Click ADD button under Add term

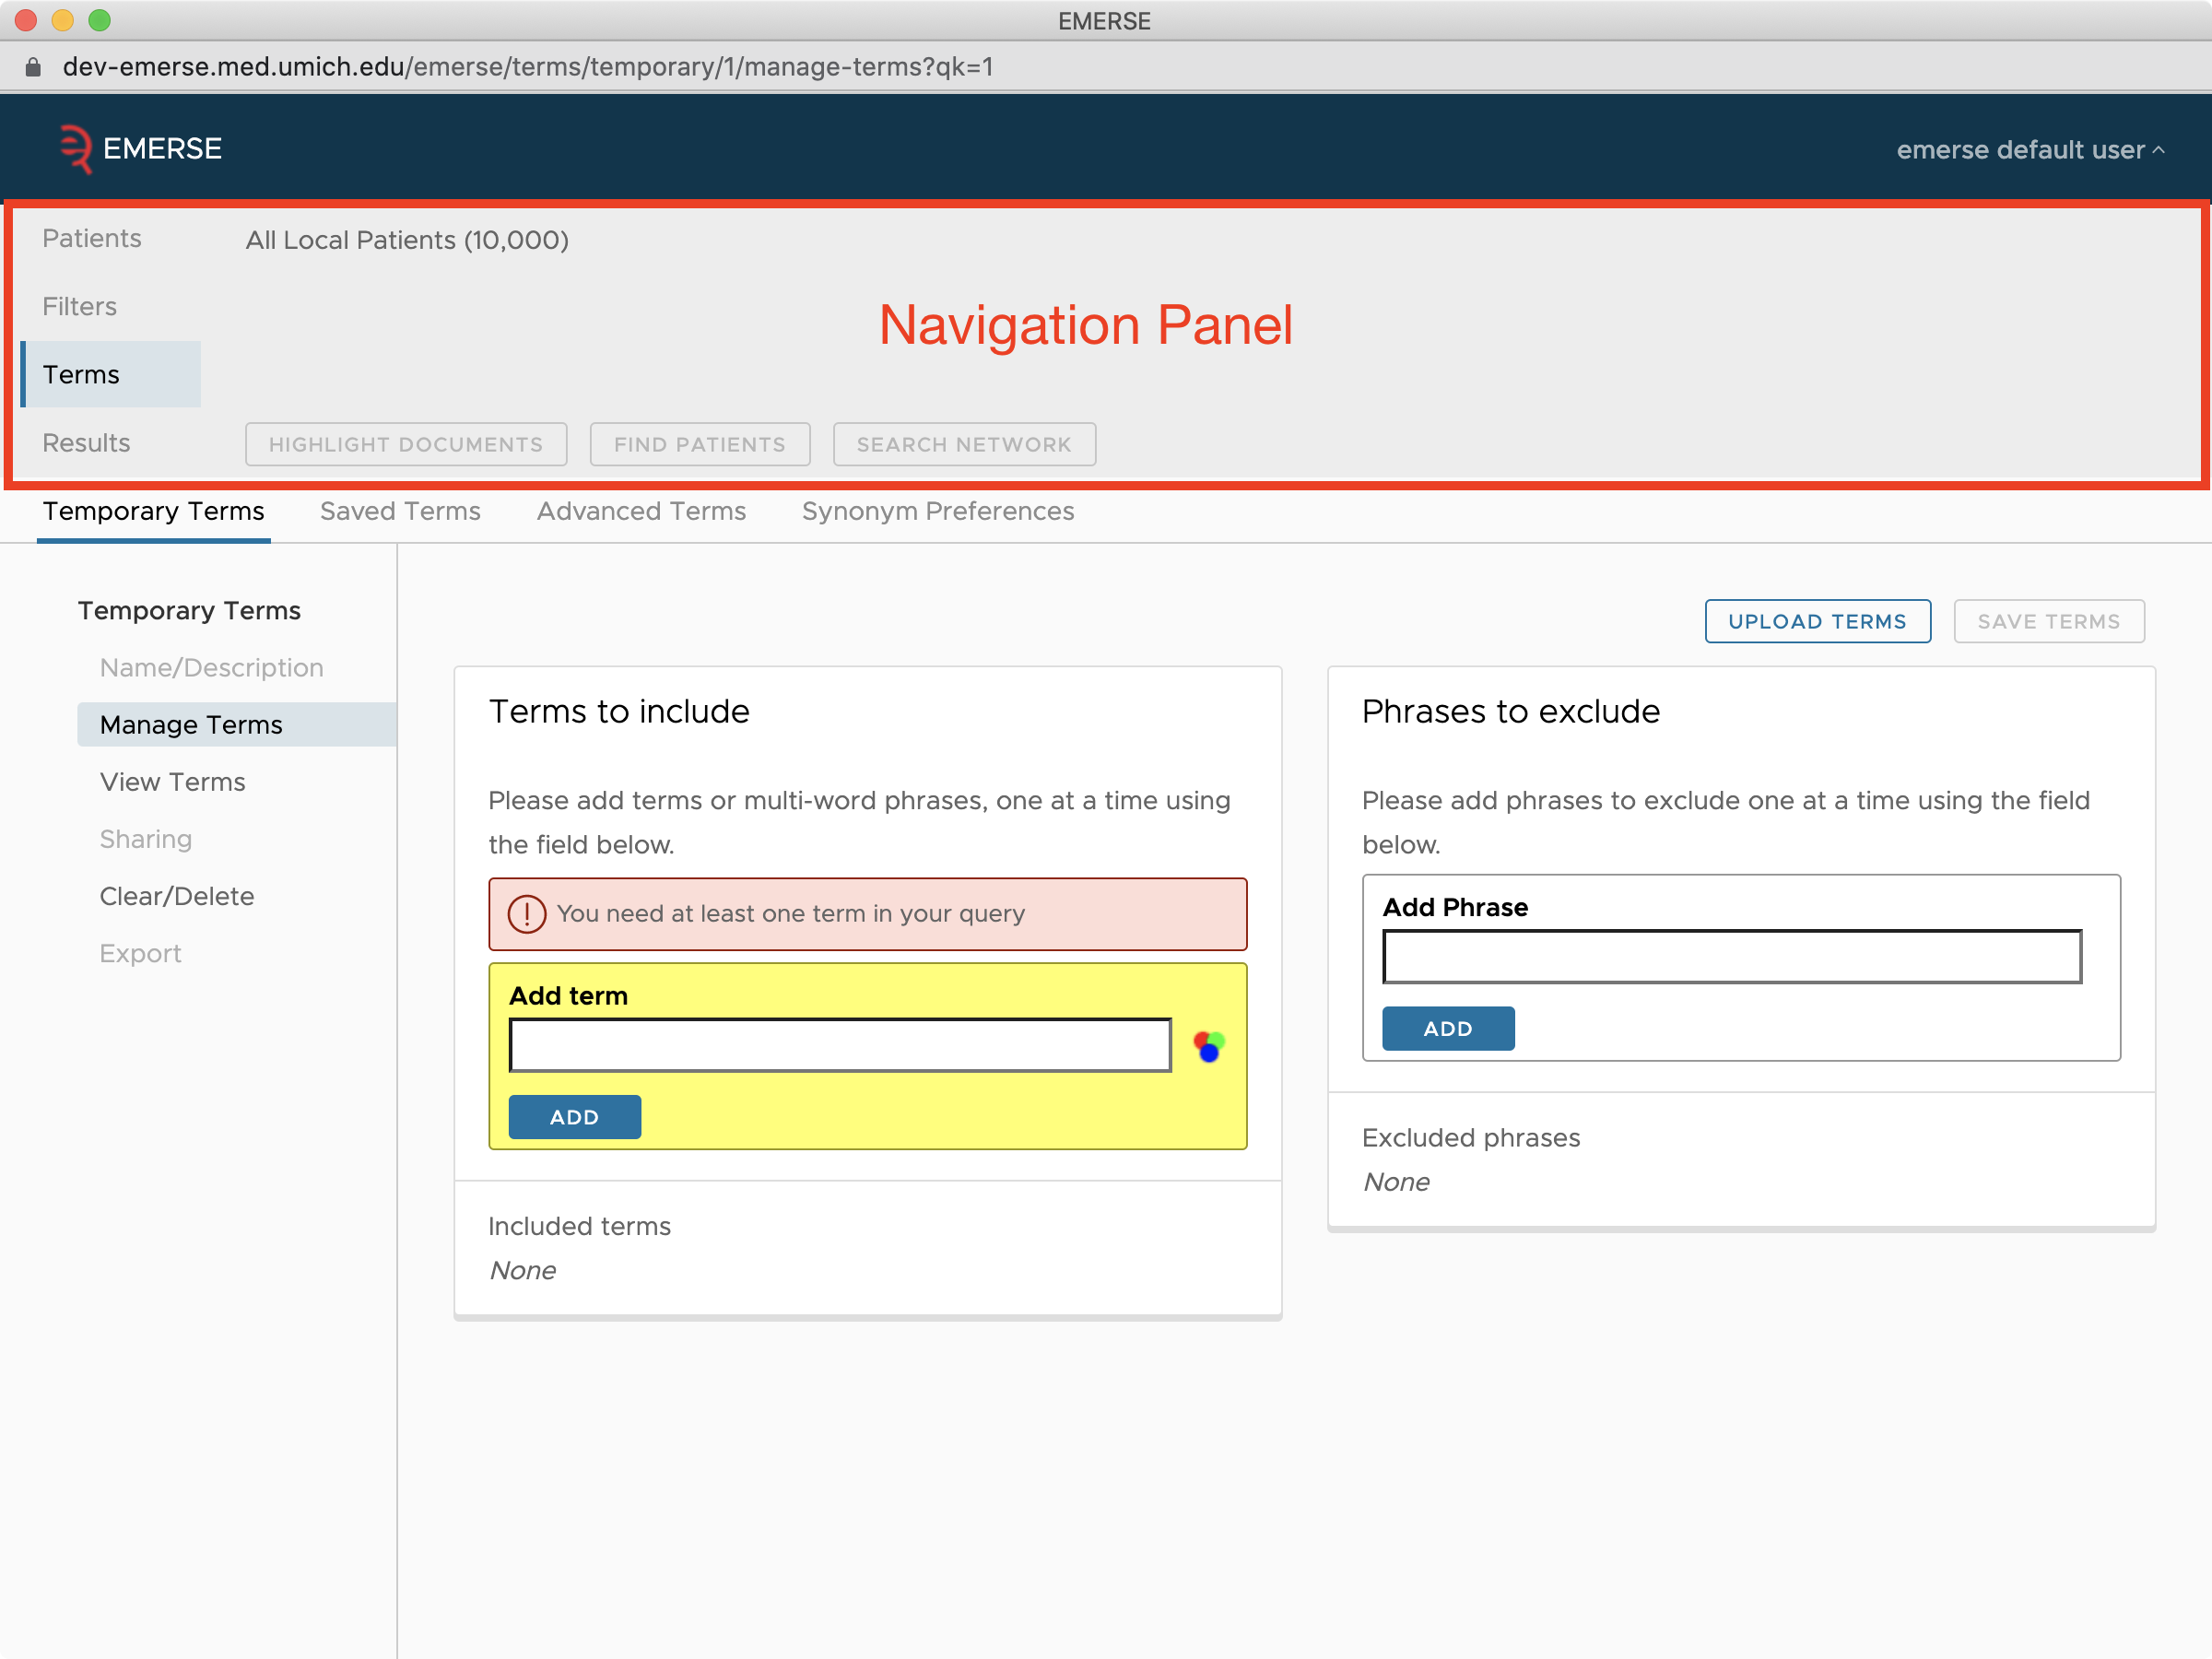pos(574,1117)
